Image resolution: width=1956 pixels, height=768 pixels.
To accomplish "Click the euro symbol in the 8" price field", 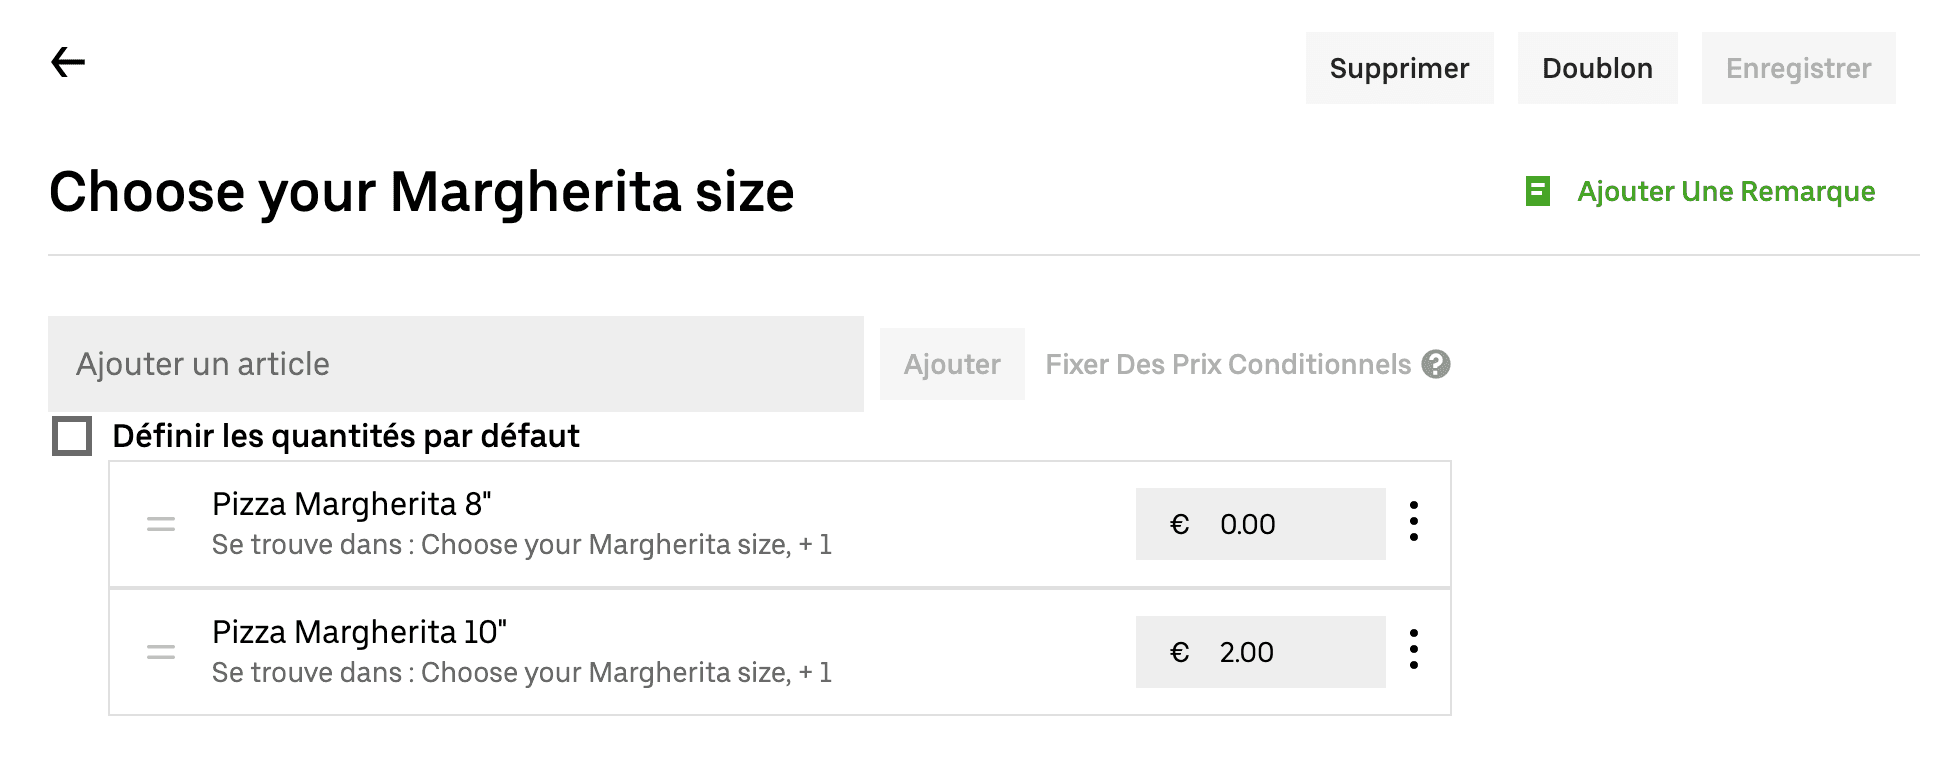I will pos(1178,523).
